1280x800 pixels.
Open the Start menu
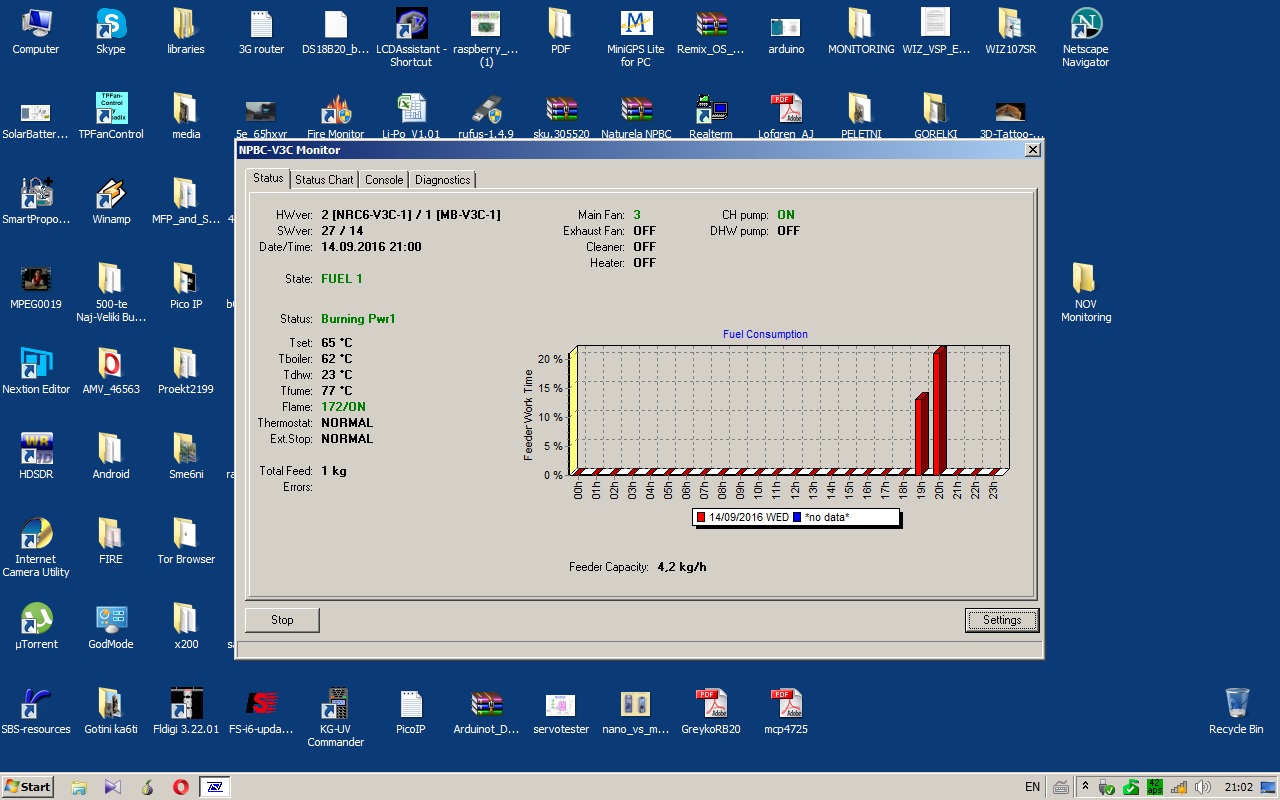[x=28, y=787]
